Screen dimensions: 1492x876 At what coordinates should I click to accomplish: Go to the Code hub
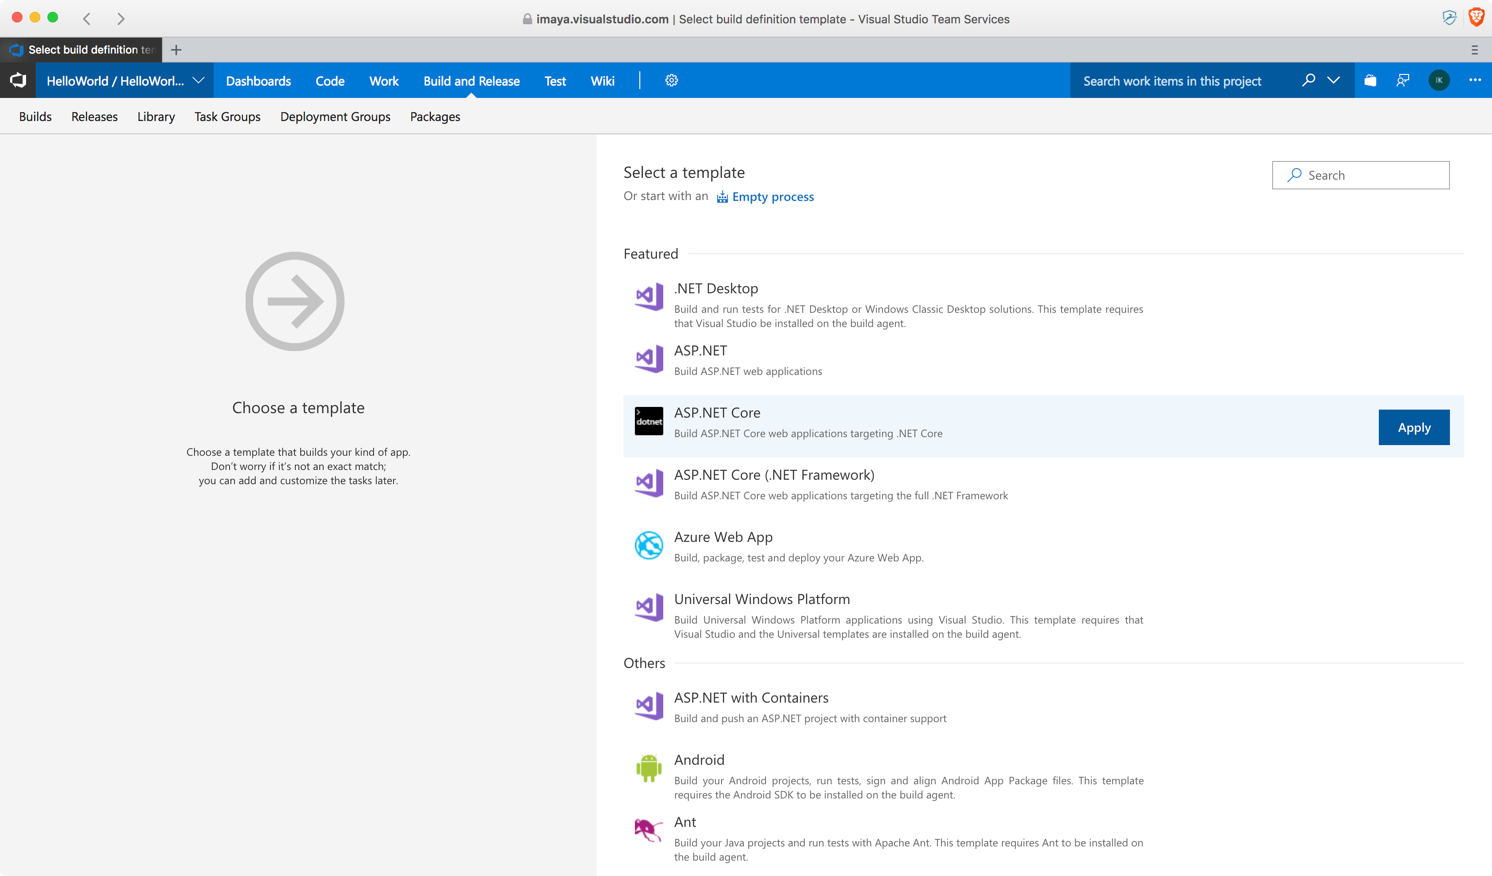click(330, 81)
